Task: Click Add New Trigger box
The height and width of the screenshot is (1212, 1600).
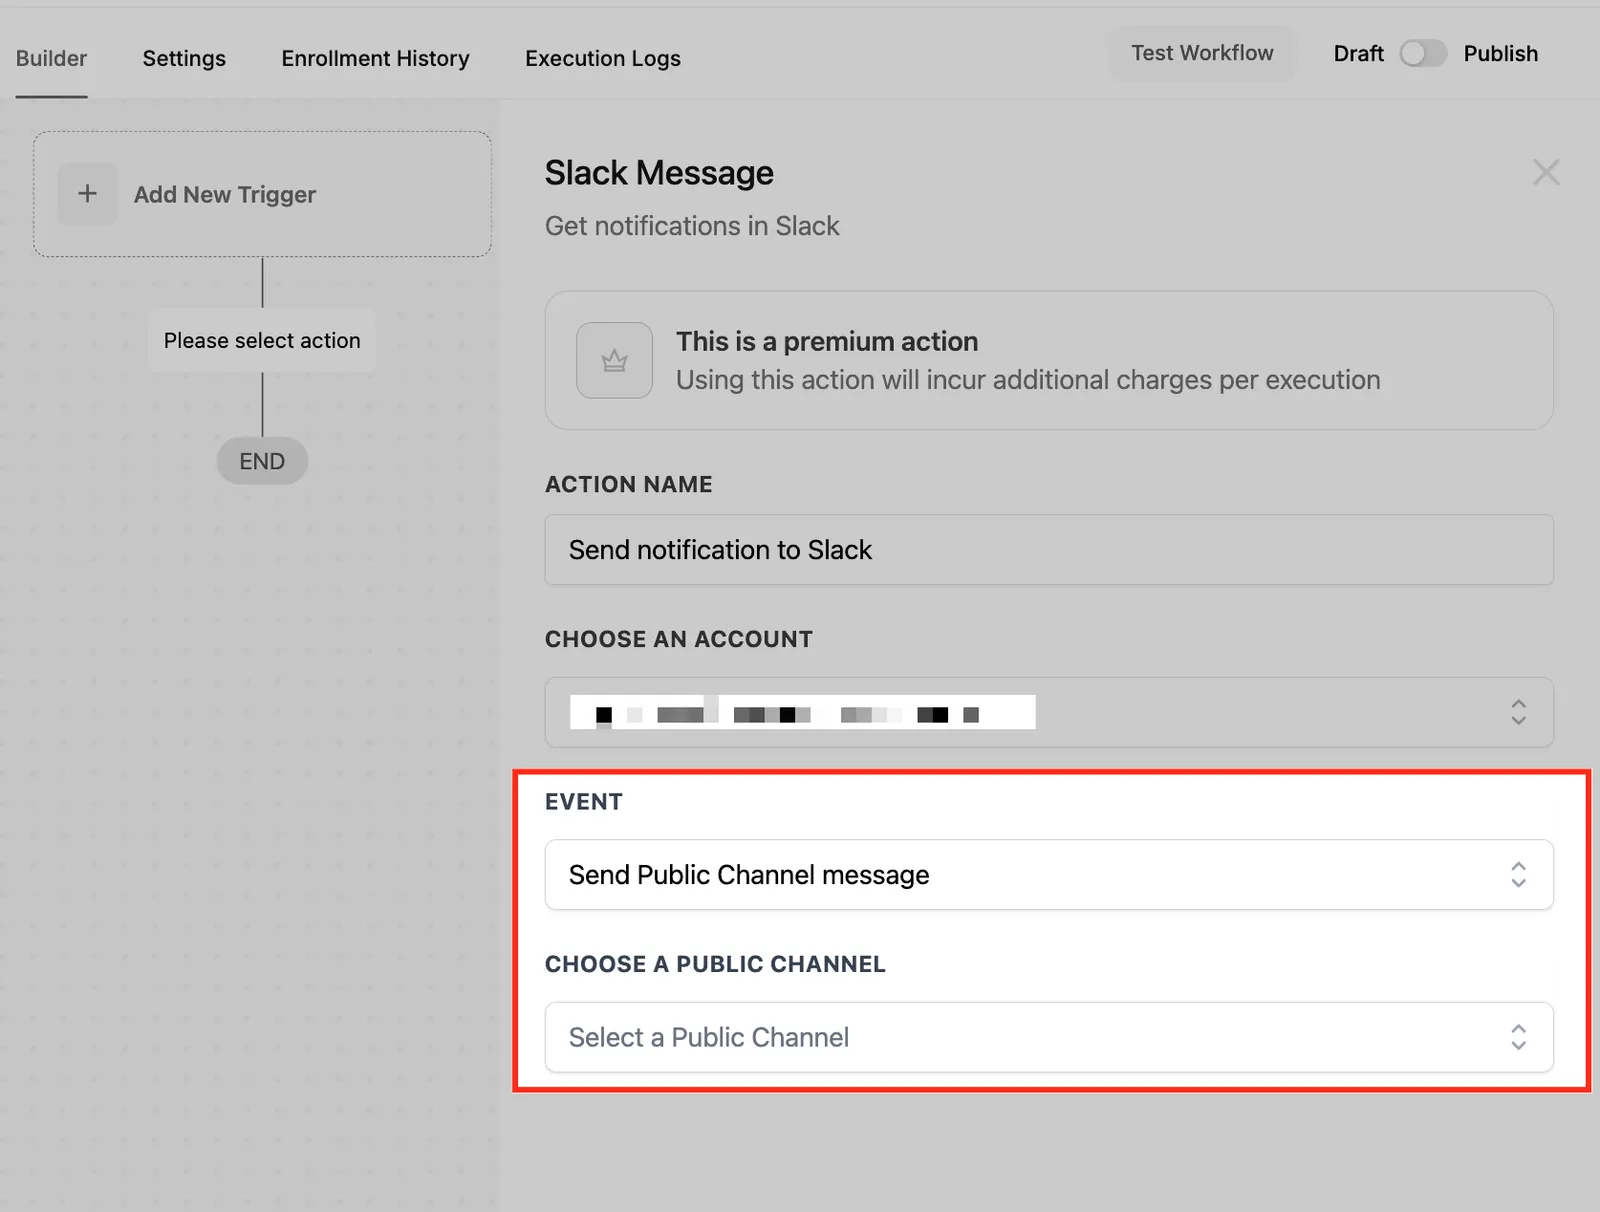Action: click(x=262, y=194)
